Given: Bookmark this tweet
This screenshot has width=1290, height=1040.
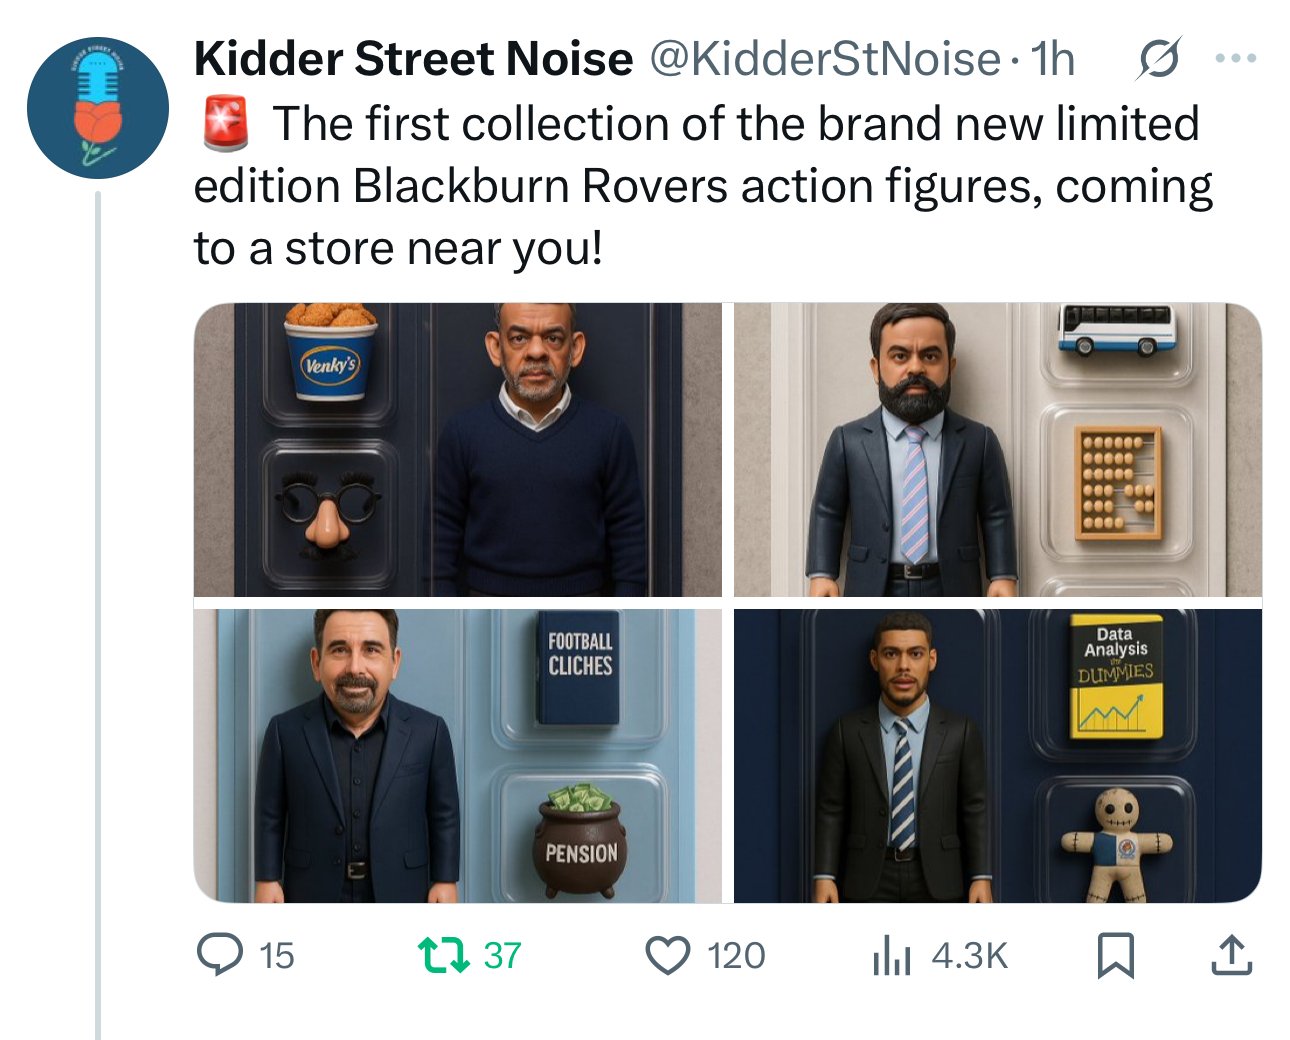Looking at the screenshot, I should point(1115,955).
